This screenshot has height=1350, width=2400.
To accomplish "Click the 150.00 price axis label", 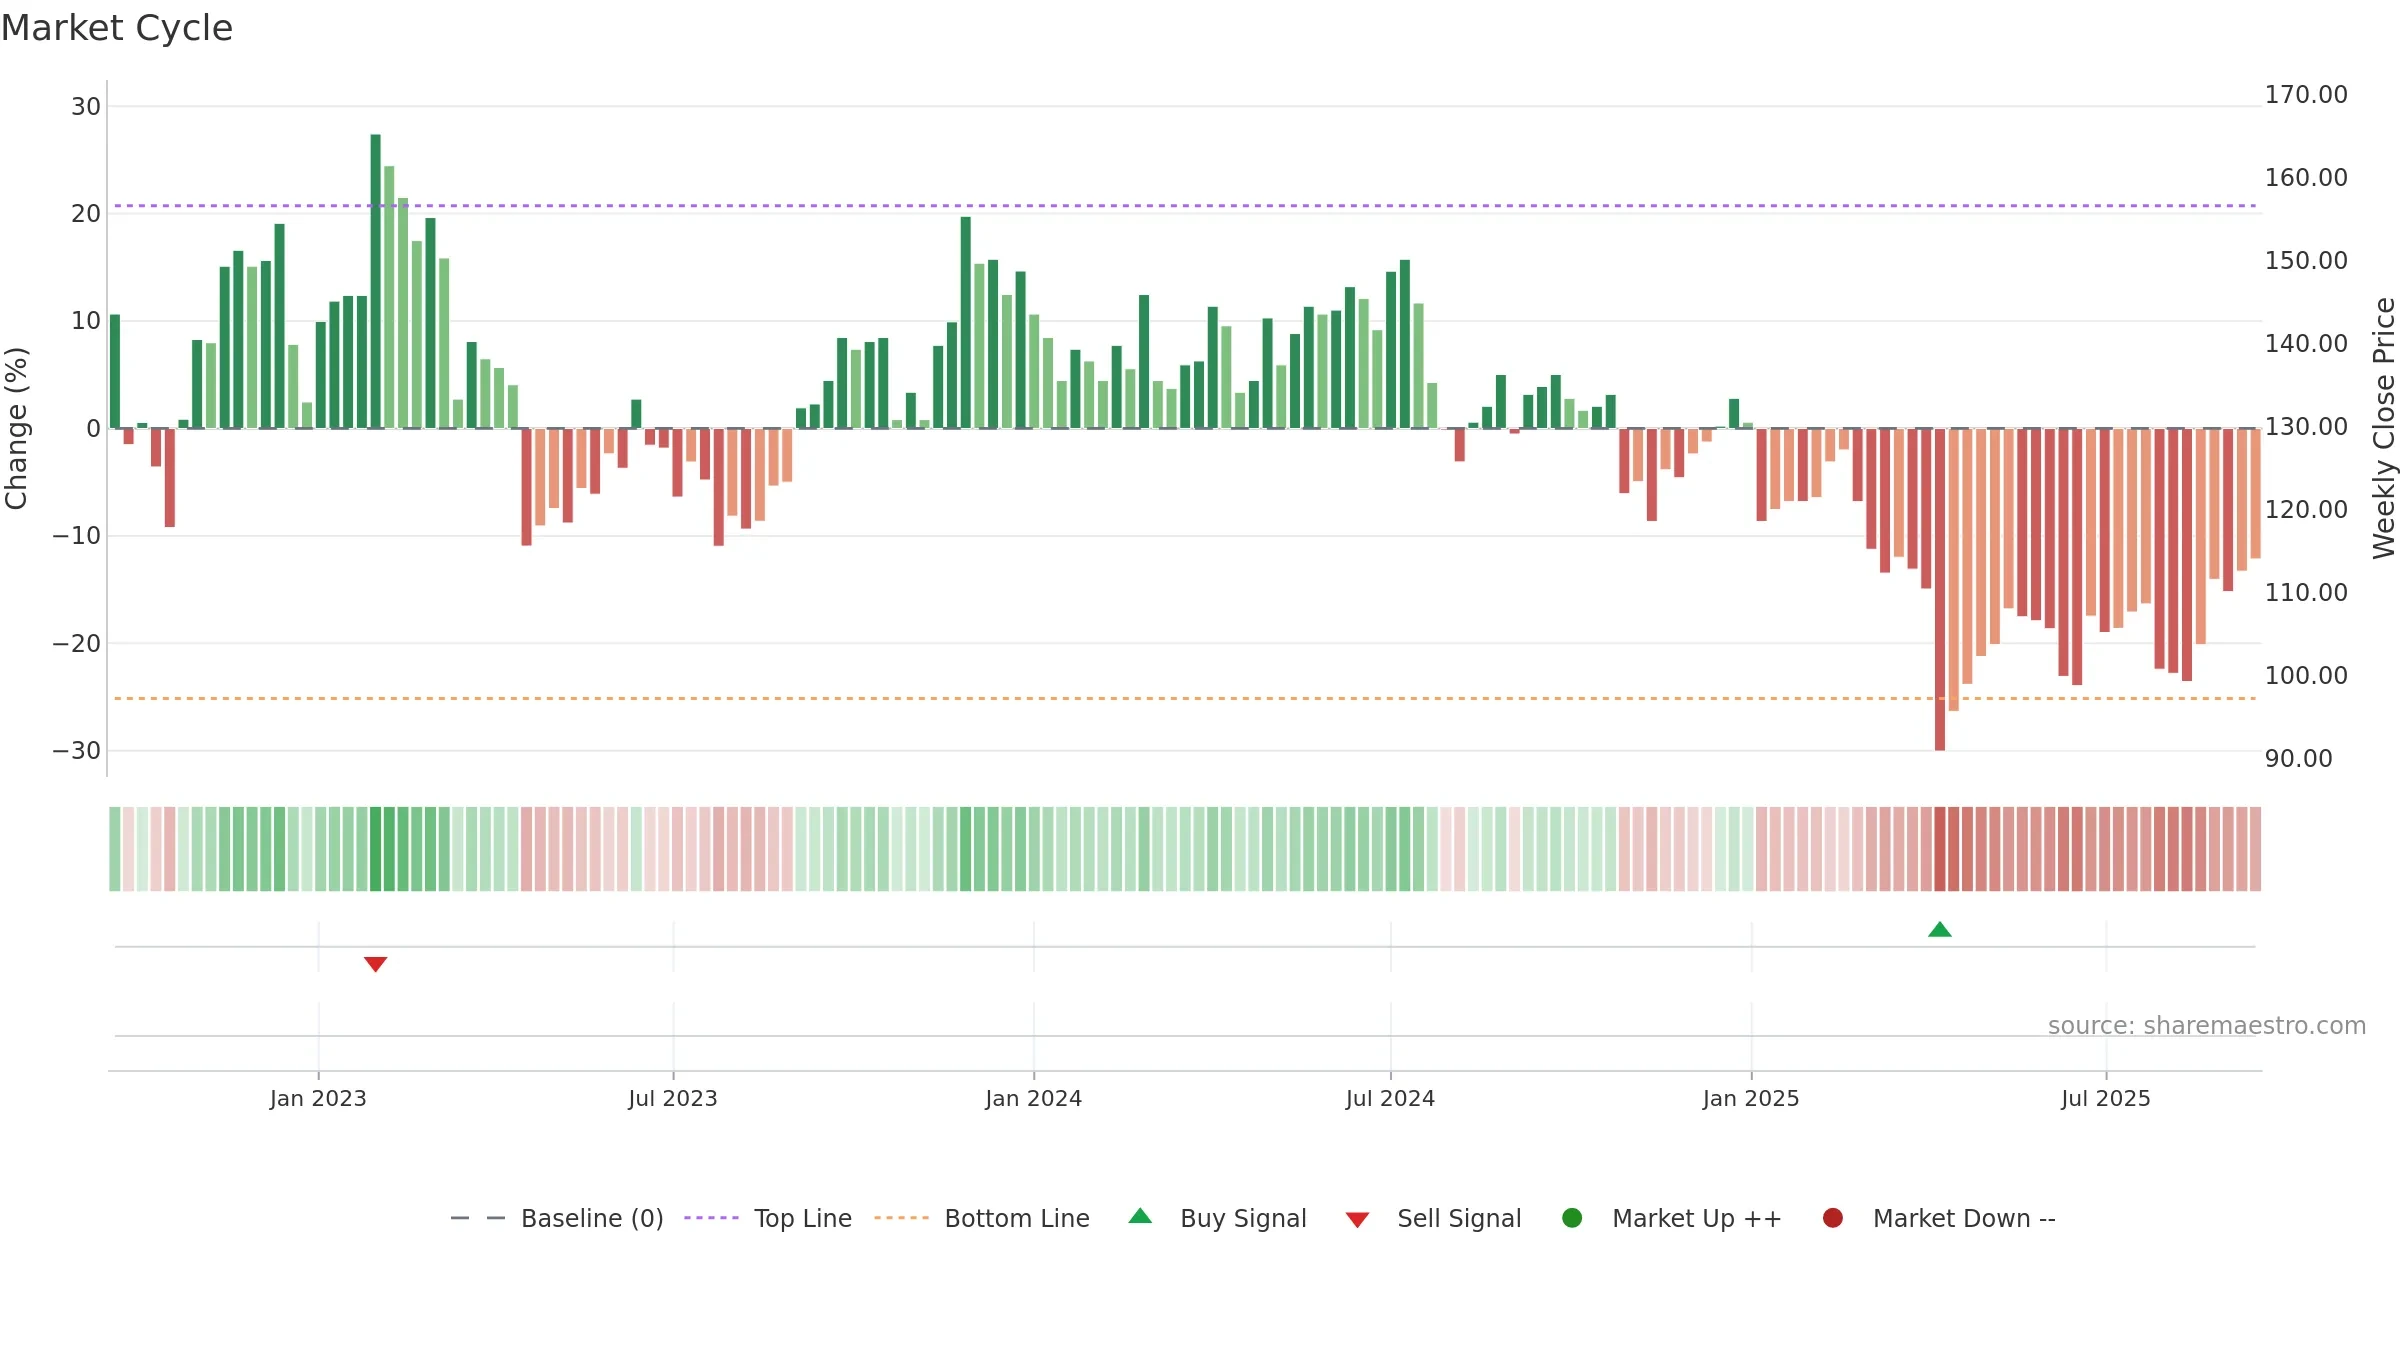I will 2306,261.
